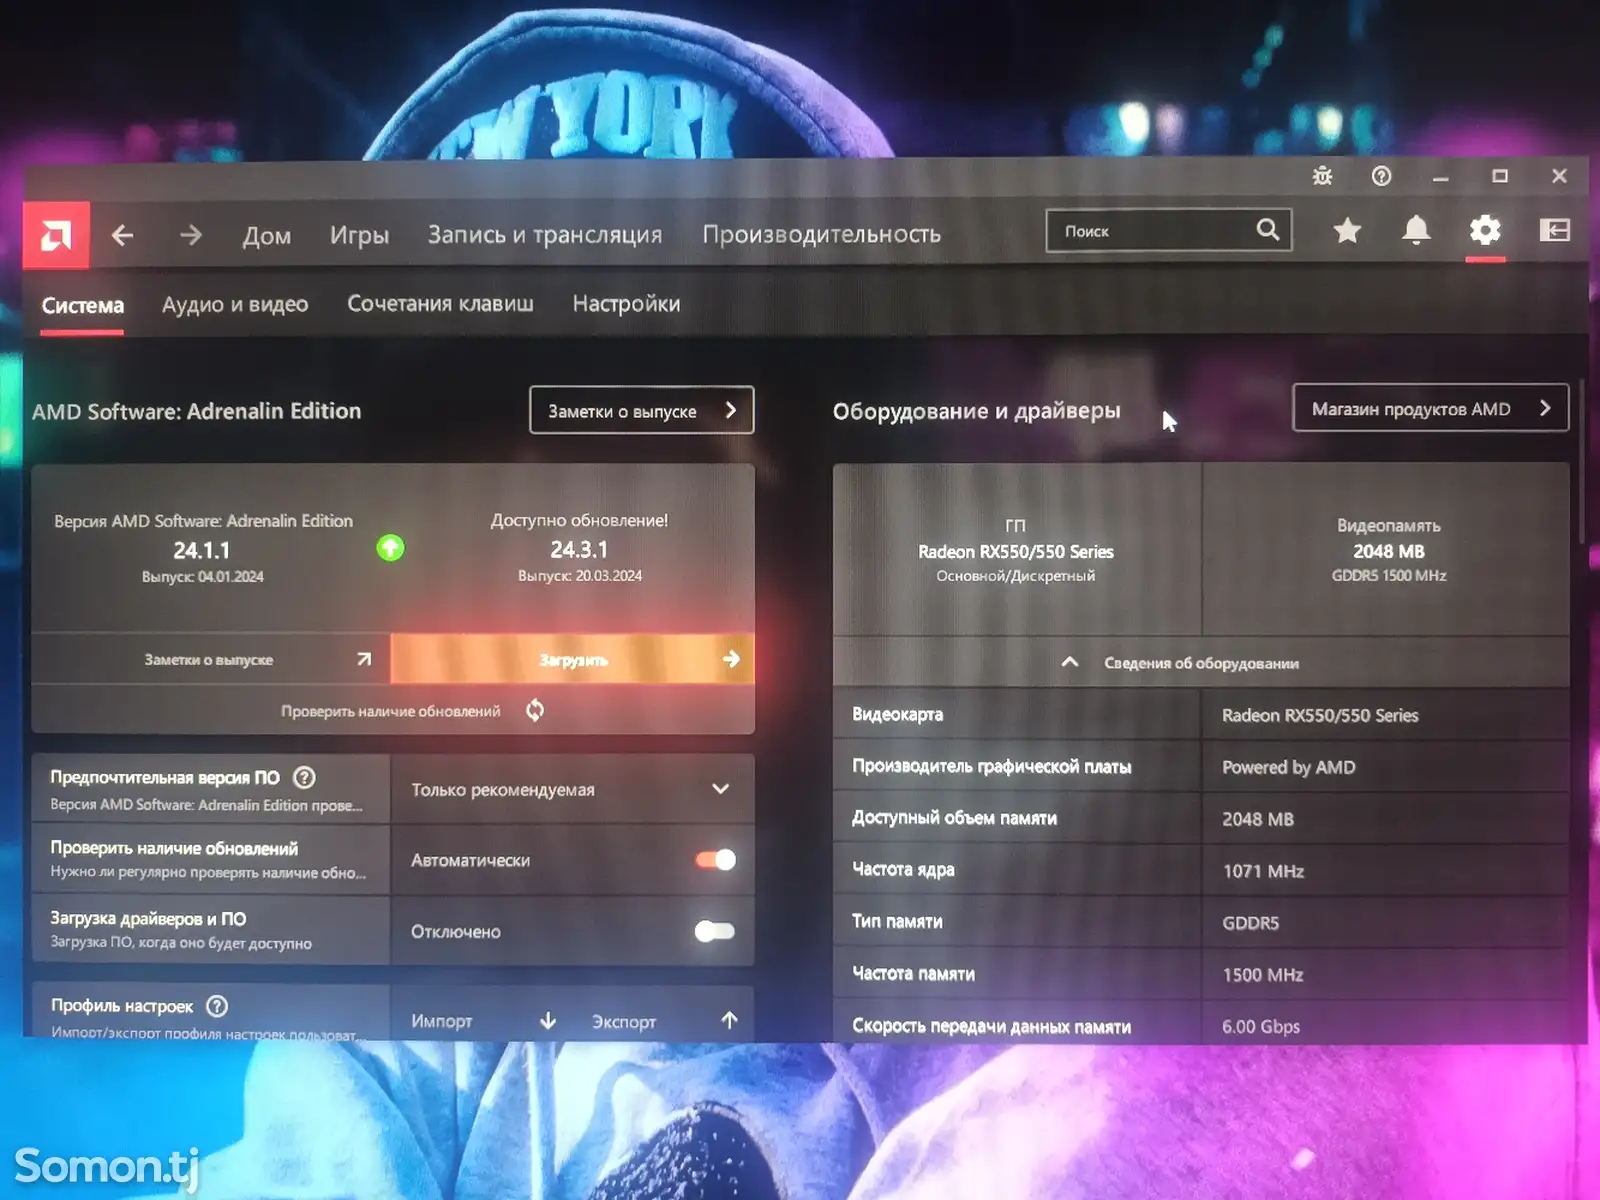Click the Powered by AMD value
1600x1200 pixels.
click(1289, 767)
